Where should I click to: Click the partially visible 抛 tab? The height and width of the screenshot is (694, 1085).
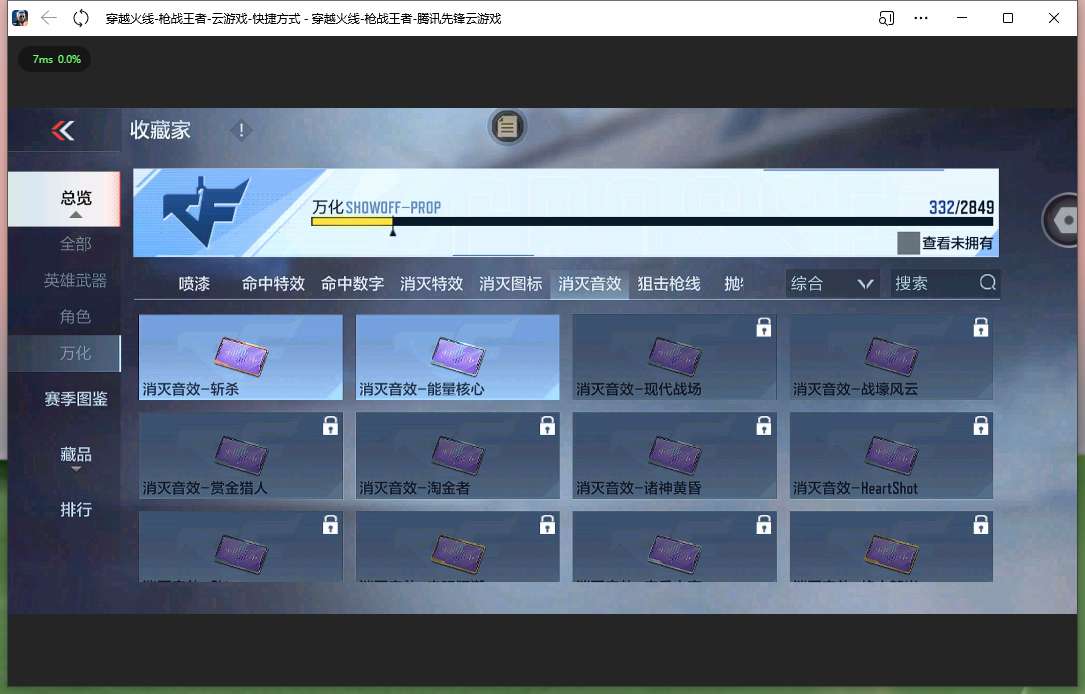point(733,284)
